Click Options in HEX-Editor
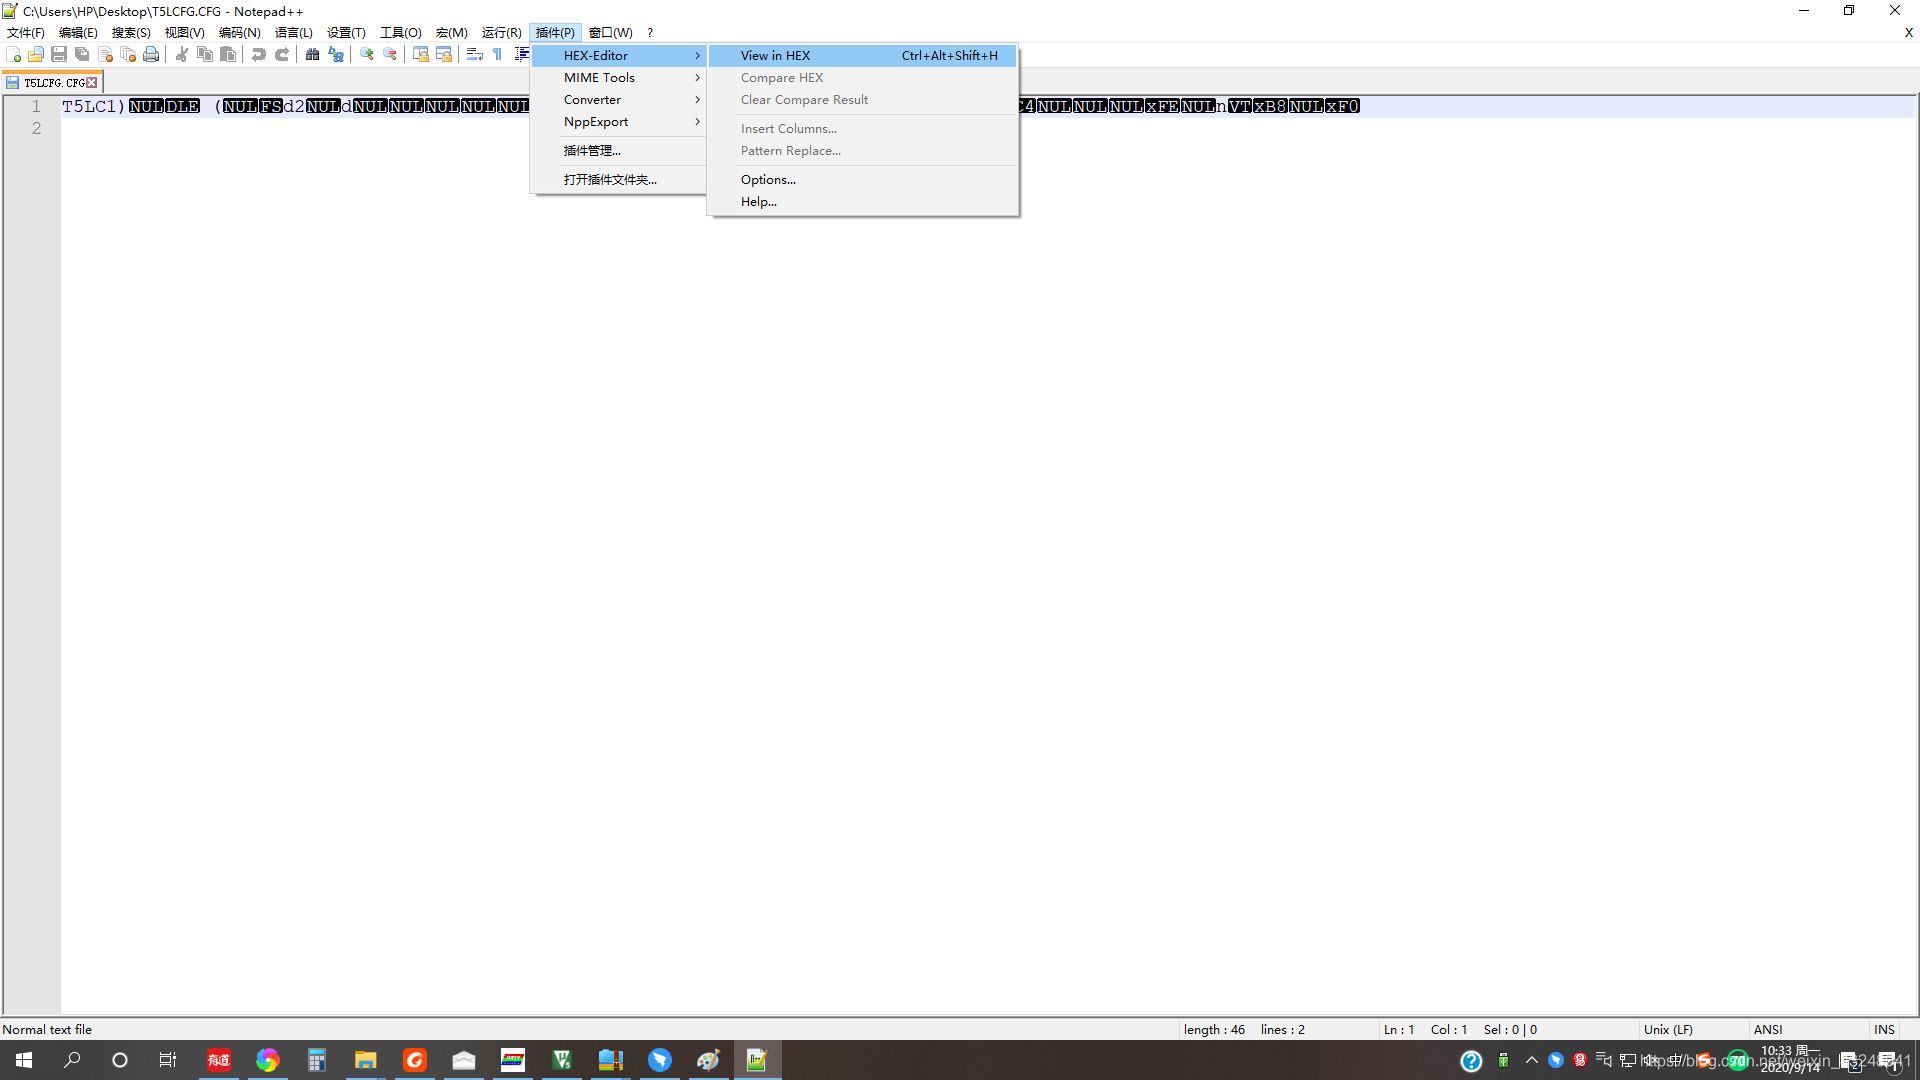1920x1080 pixels. tap(769, 178)
